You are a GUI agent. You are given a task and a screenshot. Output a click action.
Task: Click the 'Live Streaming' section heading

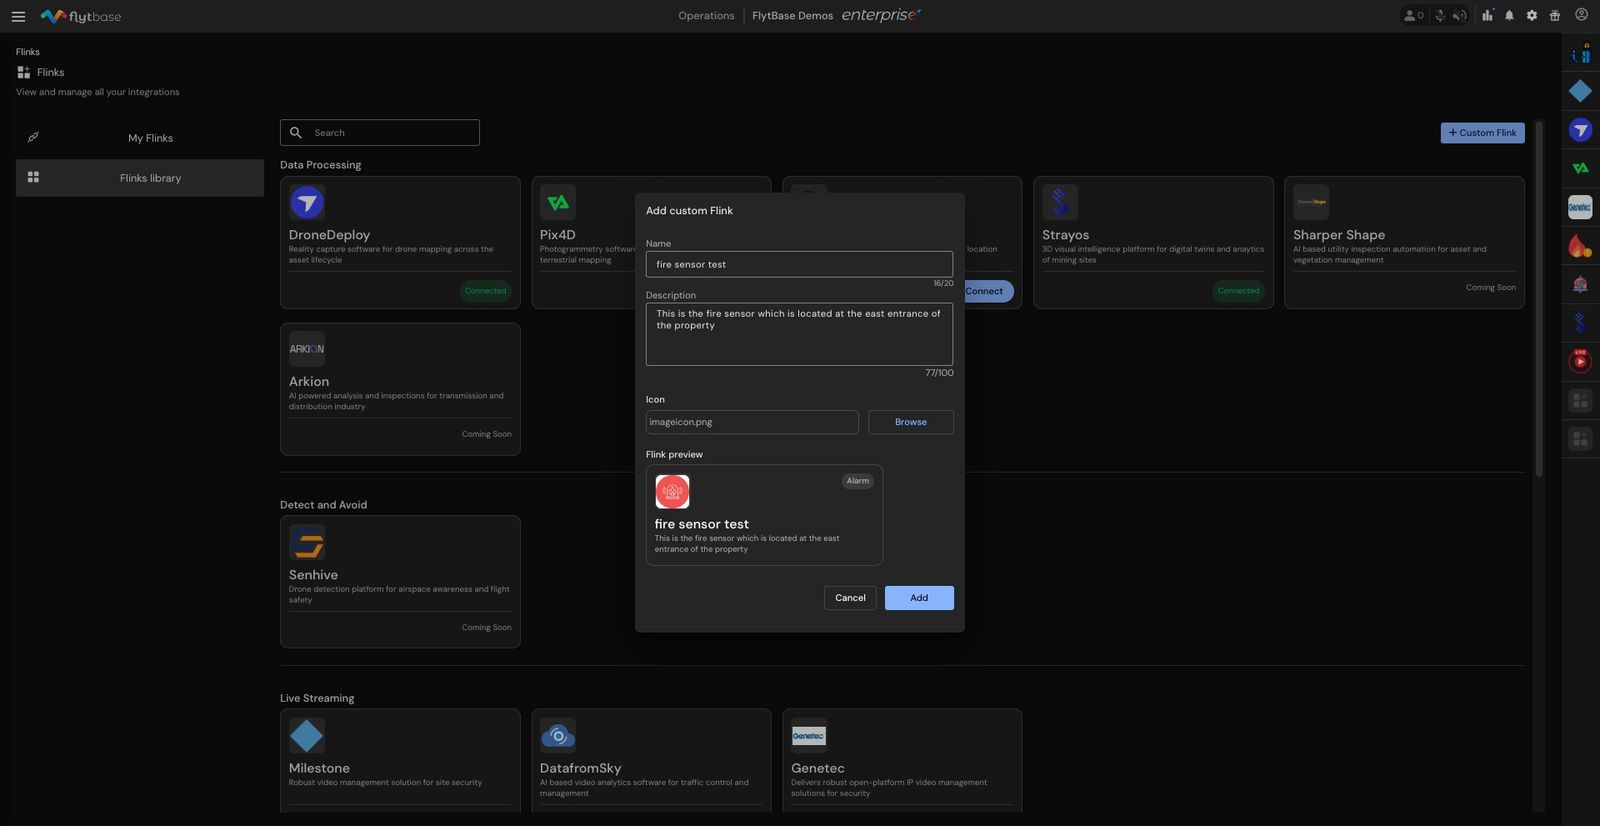[317, 698]
